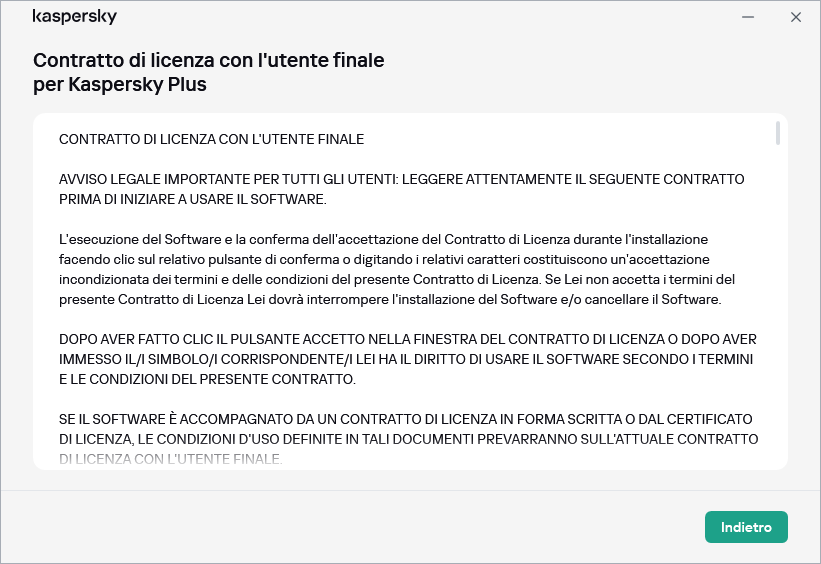Click the line starting 'DI LICENZA, LE CONDIZIONI D'USO'
Screen dimensions: 821x564
[x=408, y=439]
